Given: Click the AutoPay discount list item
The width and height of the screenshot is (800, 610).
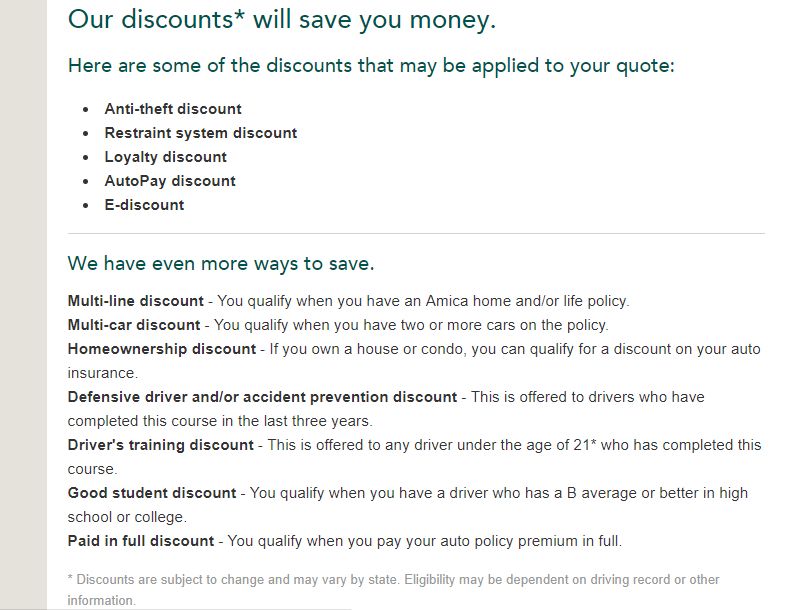Looking at the screenshot, I should point(170,181).
